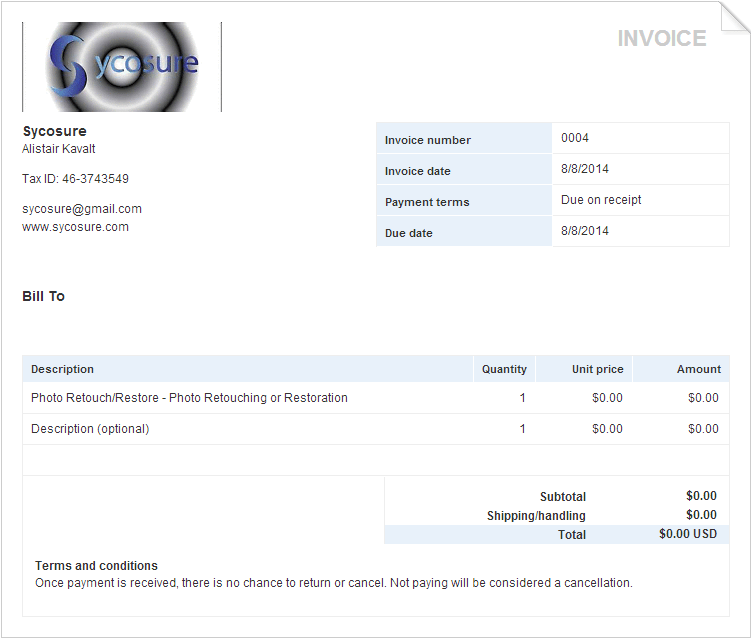Click unit price $0.00 in Photo Retouch row
The height and width of the screenshot is (641, 753).
coord(607,398)
